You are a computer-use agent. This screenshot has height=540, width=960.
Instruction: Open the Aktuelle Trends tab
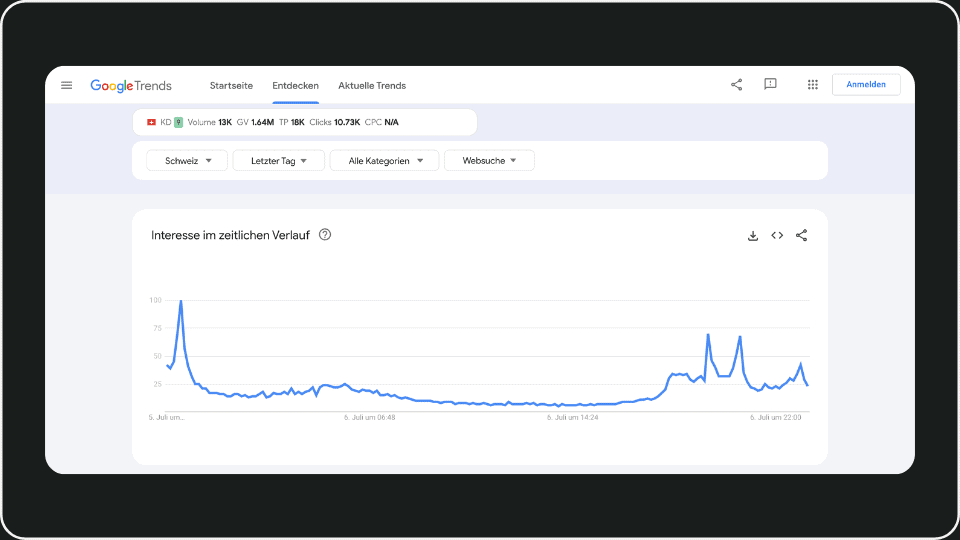pyautogui.click(x=372, y=86)
